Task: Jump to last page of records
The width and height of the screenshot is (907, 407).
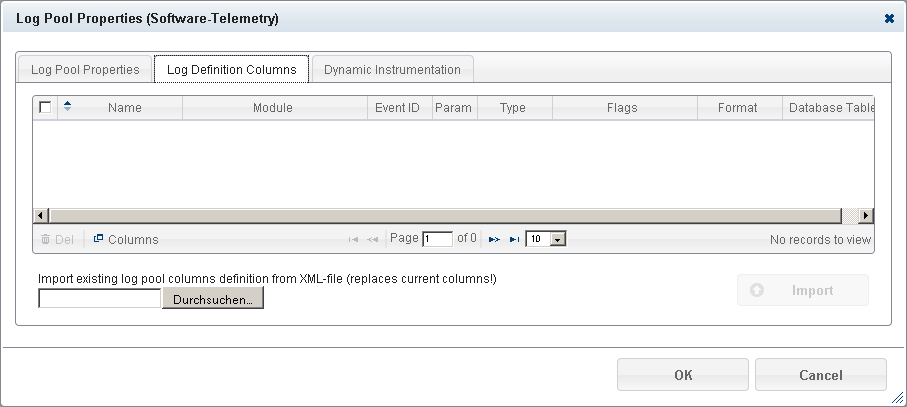Action: (514, 240)
